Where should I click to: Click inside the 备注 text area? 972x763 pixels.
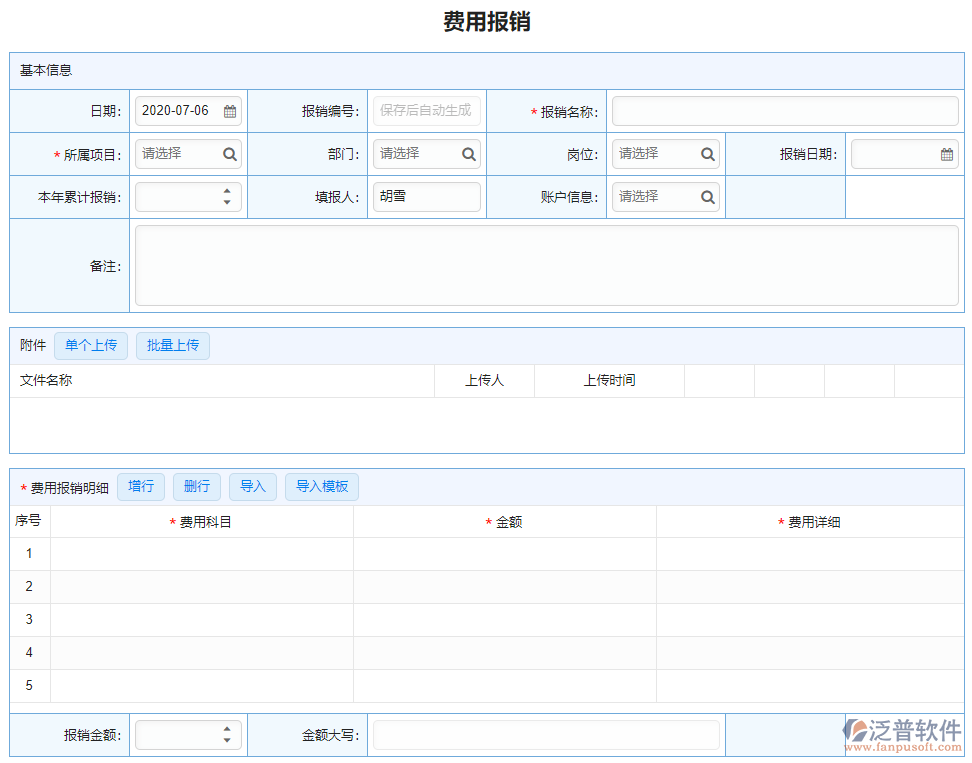tap(546, 266)
